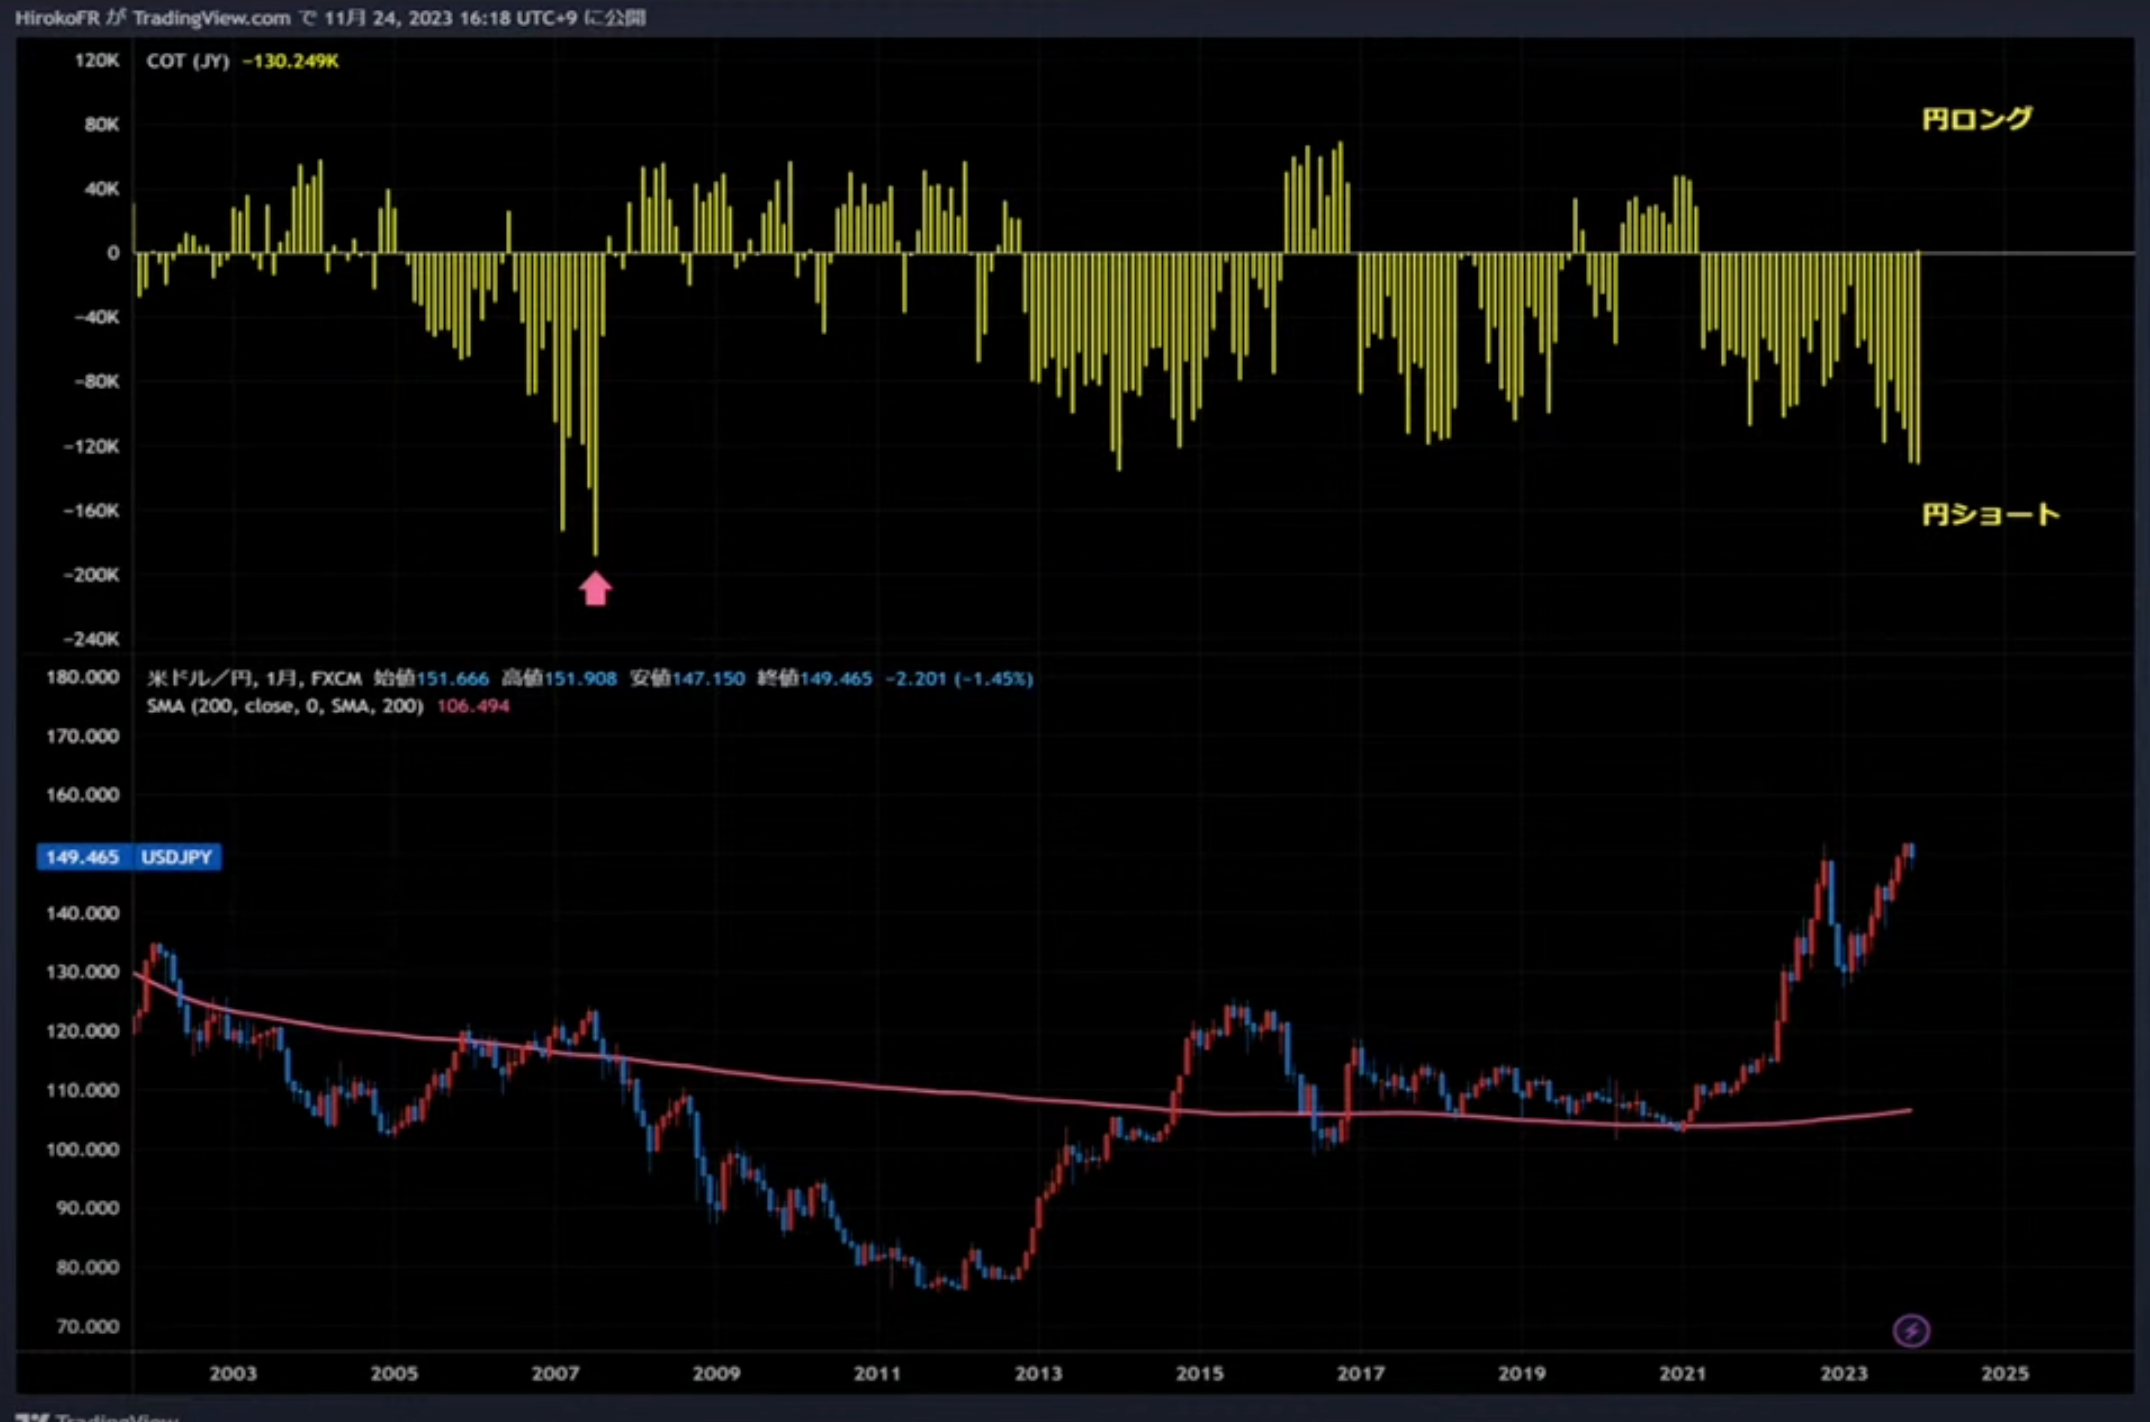Click the SMA 200 indicator legend
This screenshot has height=1422, width=2150.
[x=284, y=706]
